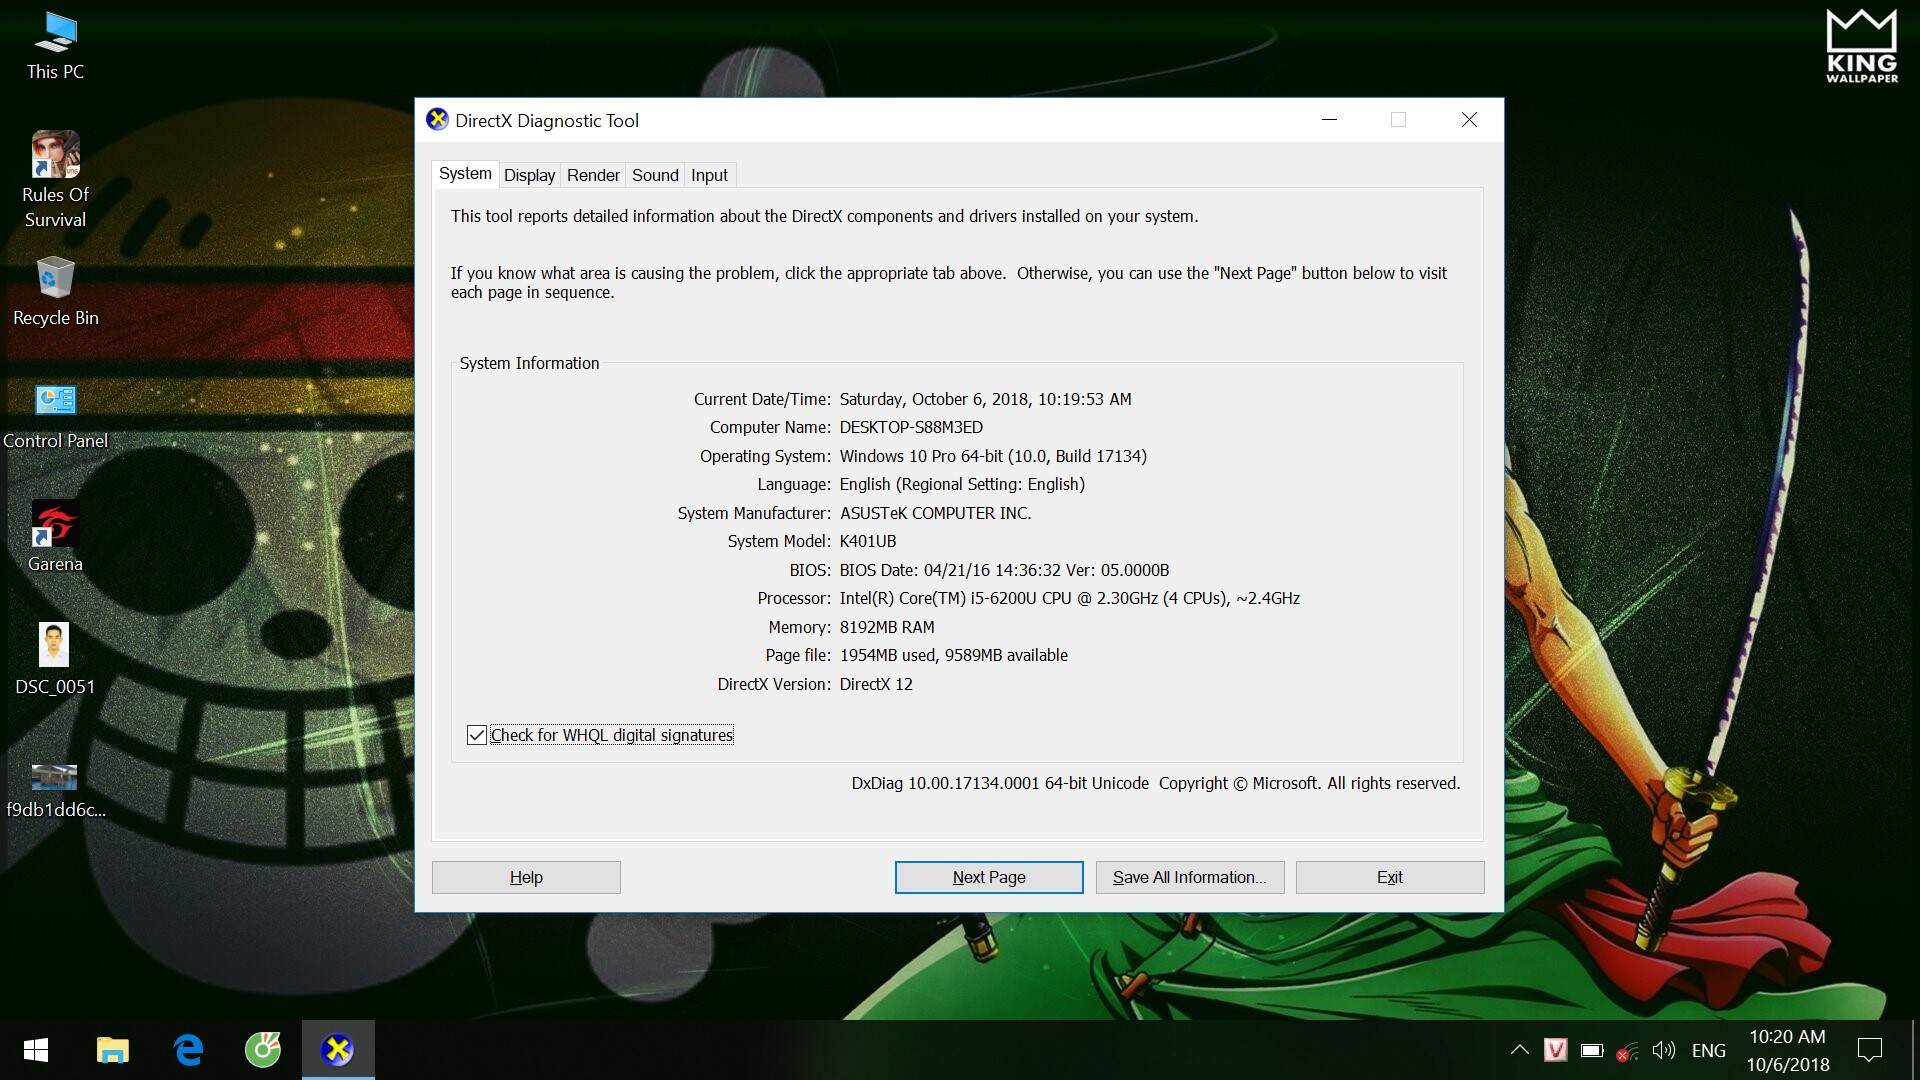Uncheck Check for WHQL digital signatures
1920x1080 pixels.
(477, 735)
